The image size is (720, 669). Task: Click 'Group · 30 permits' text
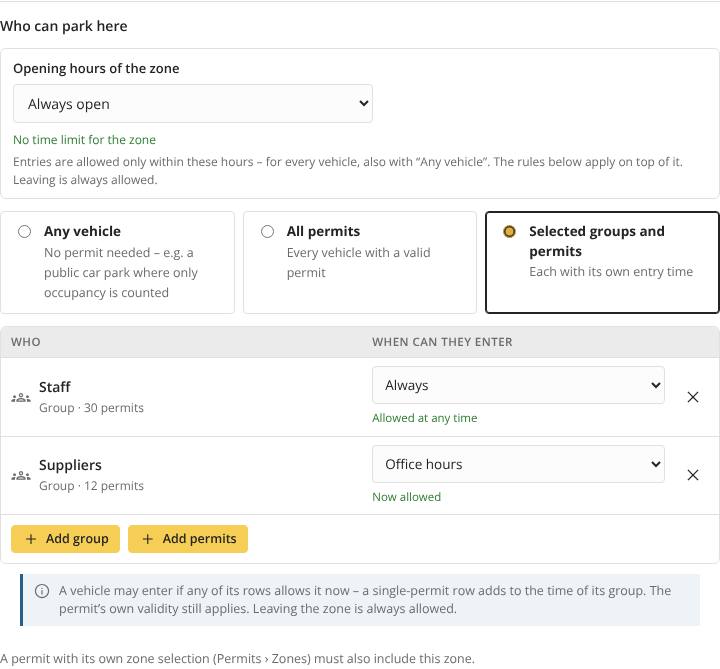(x=91, y=408)
